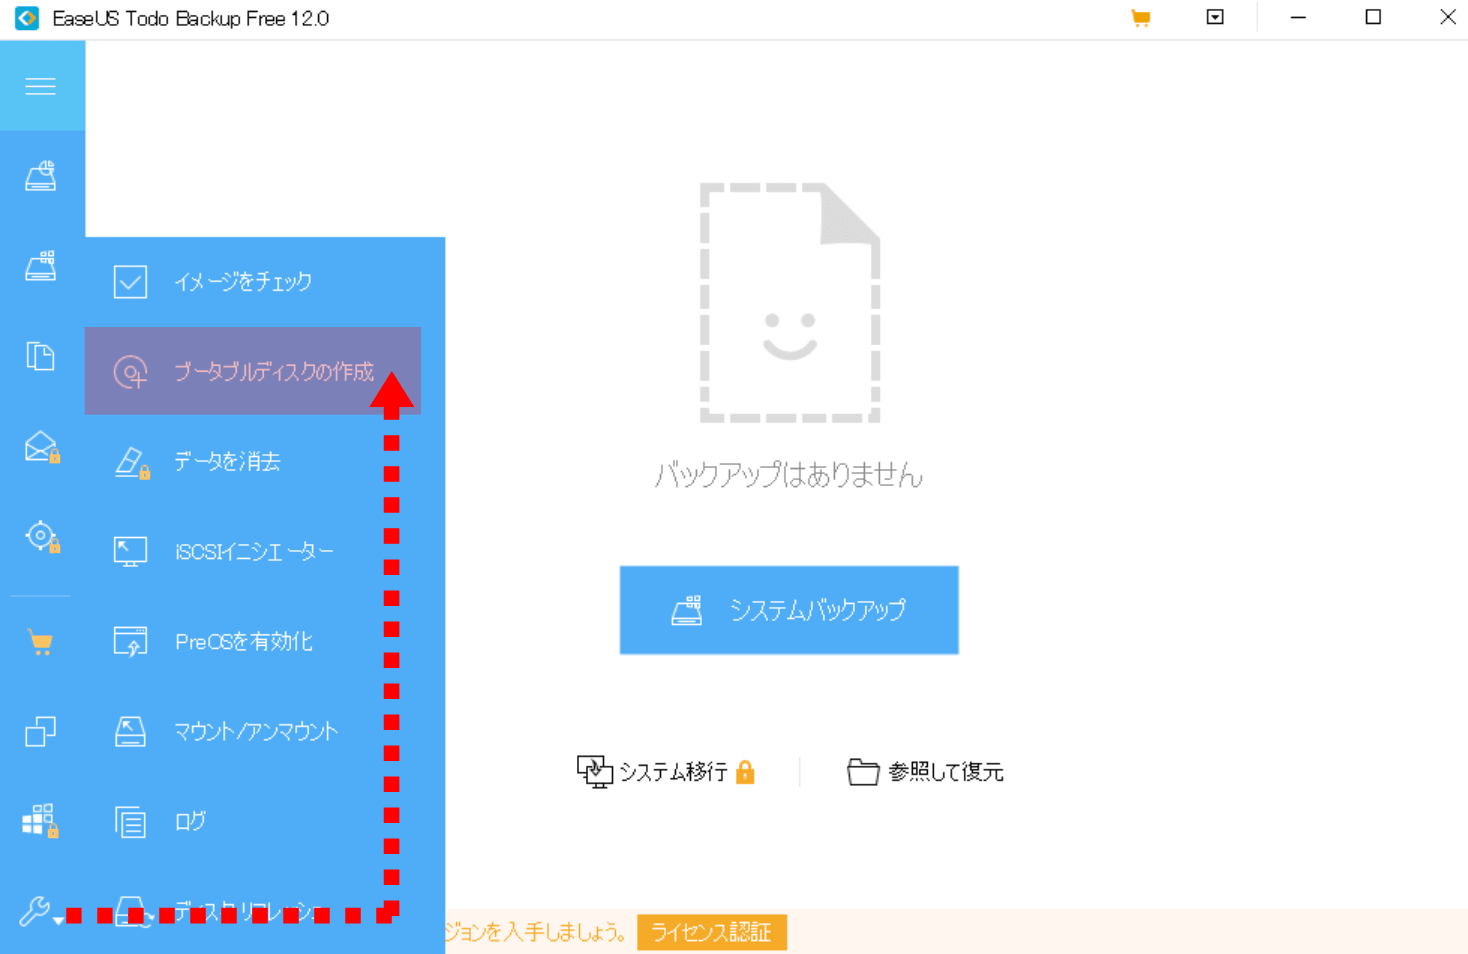
Task: Expand the hamburger menu in the sidebar
Action: pos(41,86)
